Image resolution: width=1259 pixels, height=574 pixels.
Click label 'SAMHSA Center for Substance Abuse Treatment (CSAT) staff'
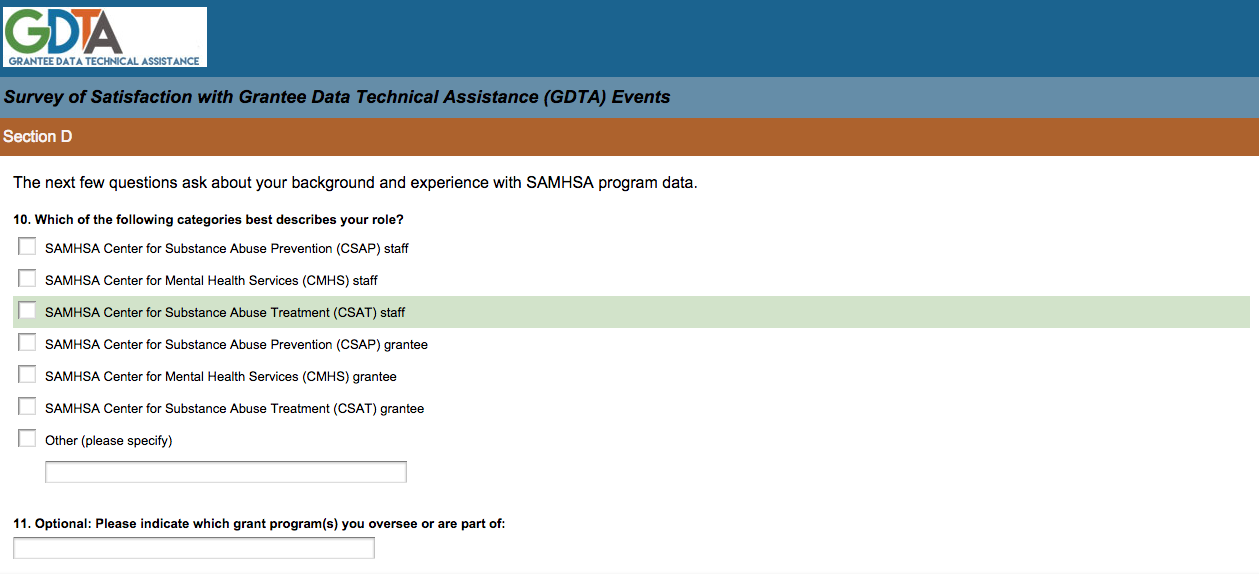[225, 313]
